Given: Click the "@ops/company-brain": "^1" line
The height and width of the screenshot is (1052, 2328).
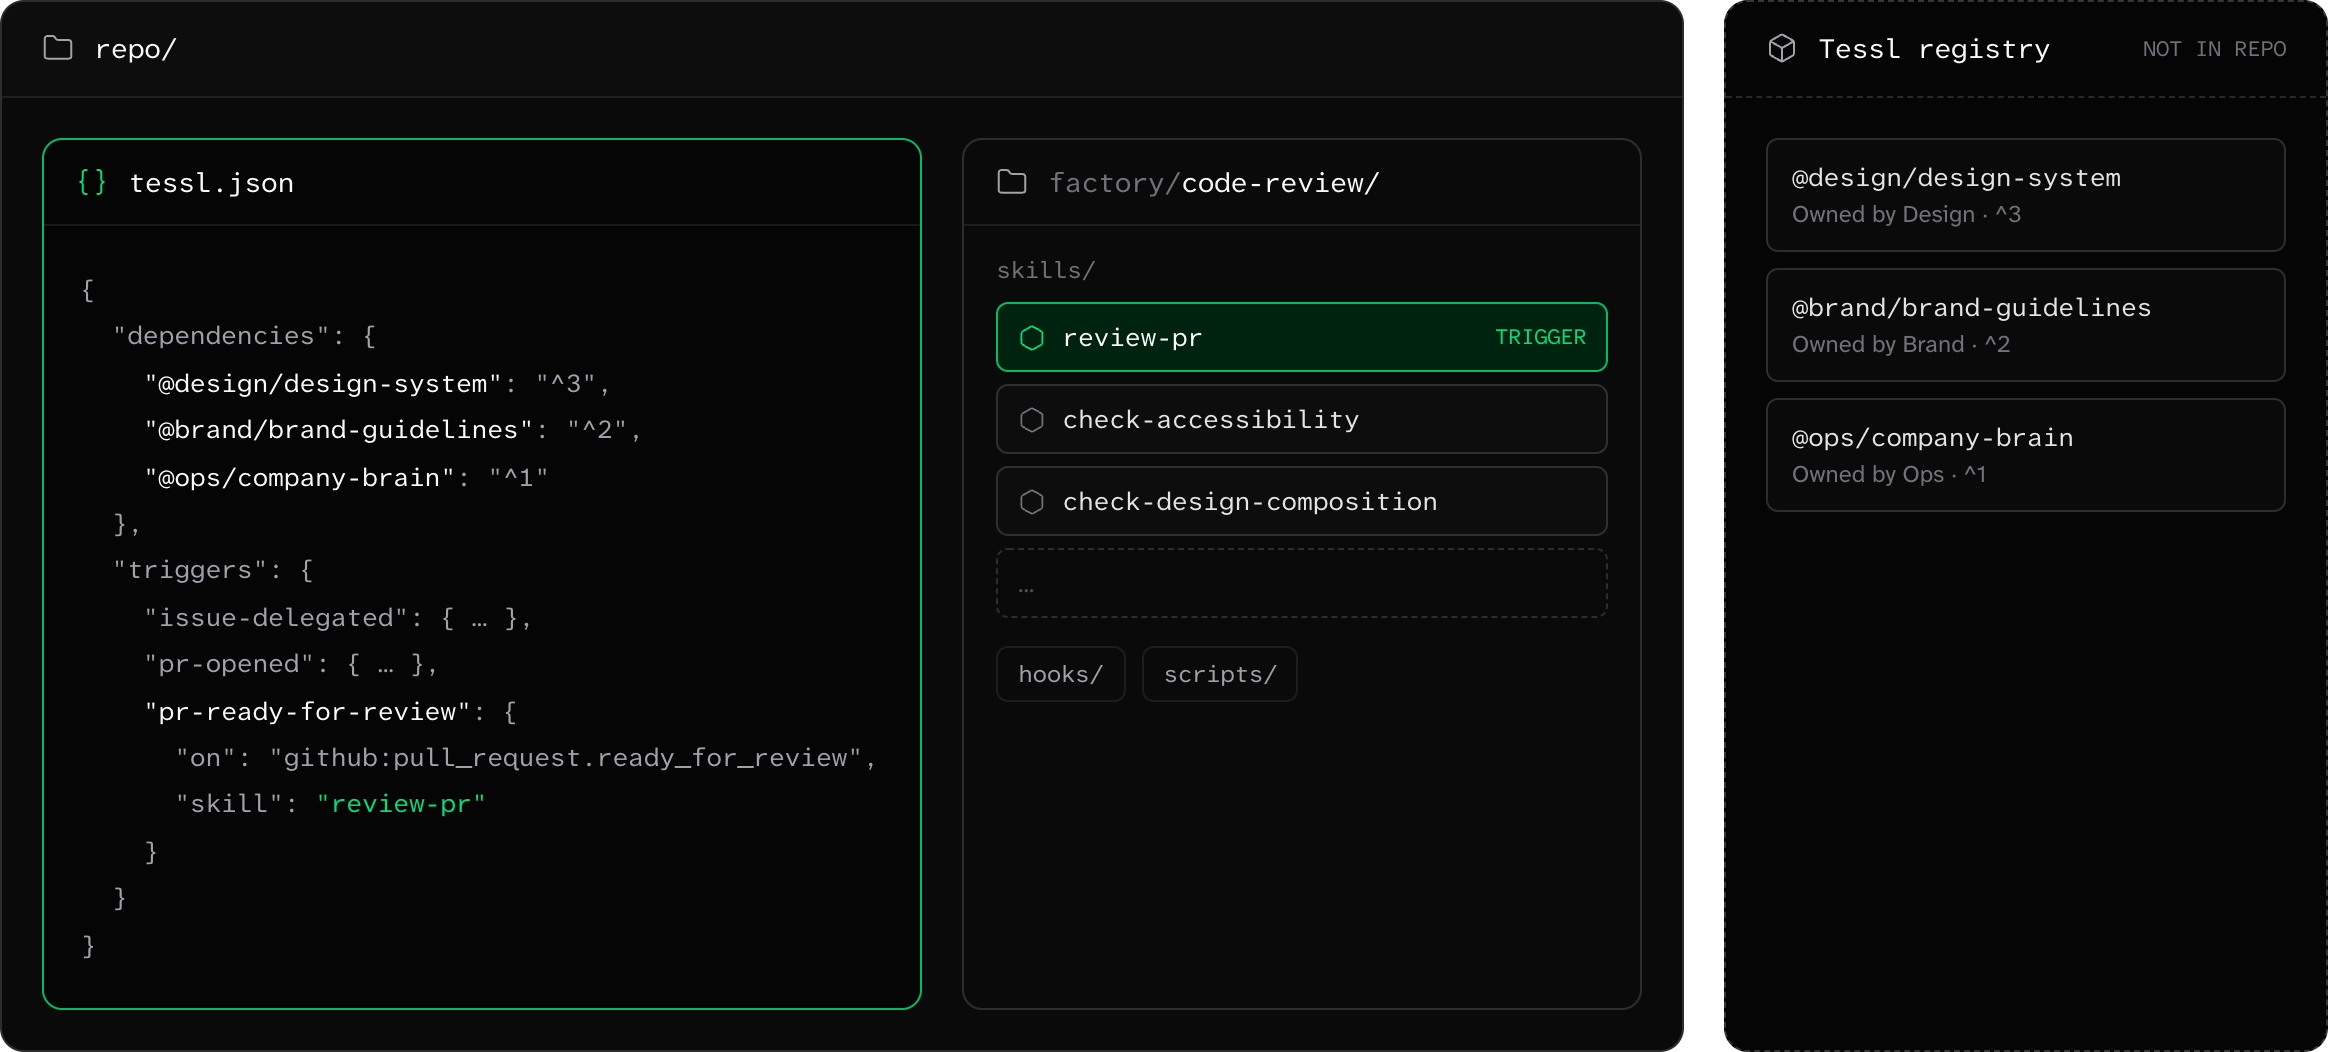Looking at the screenshot, I should click(347, 478).
